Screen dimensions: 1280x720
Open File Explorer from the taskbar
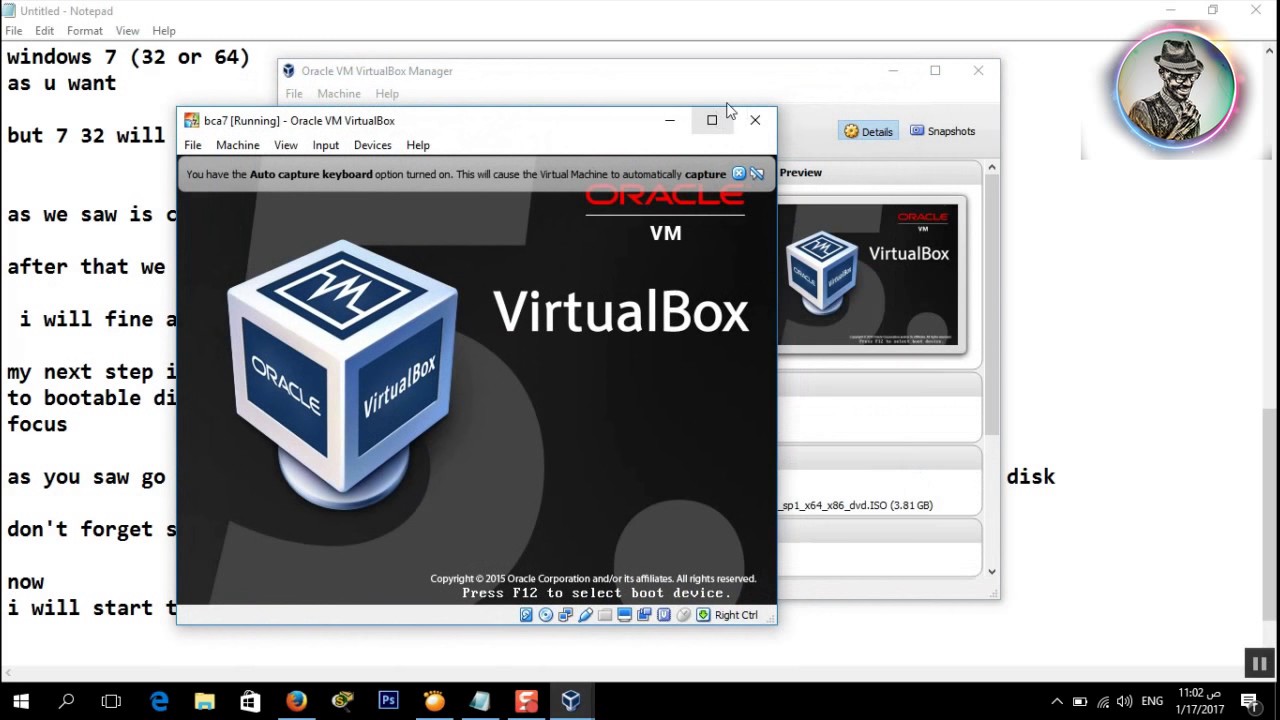point(204,701)
